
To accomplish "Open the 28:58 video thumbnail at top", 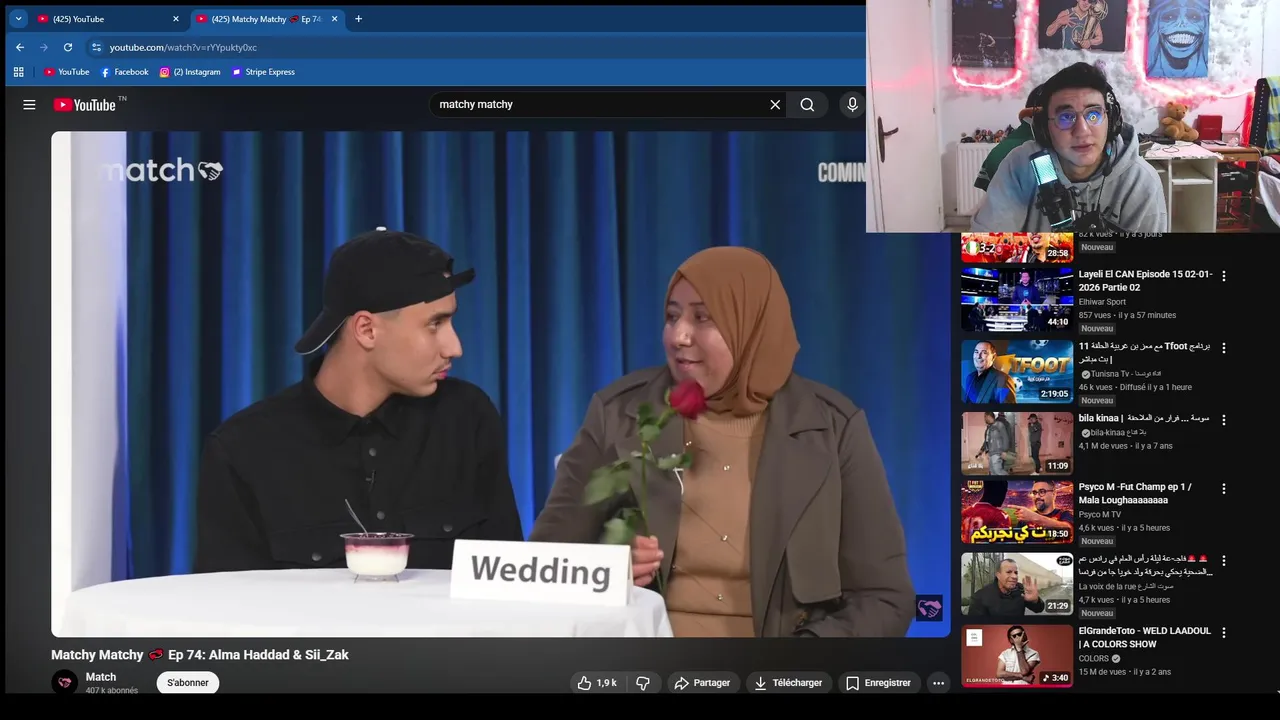I will pos(1017,247).
